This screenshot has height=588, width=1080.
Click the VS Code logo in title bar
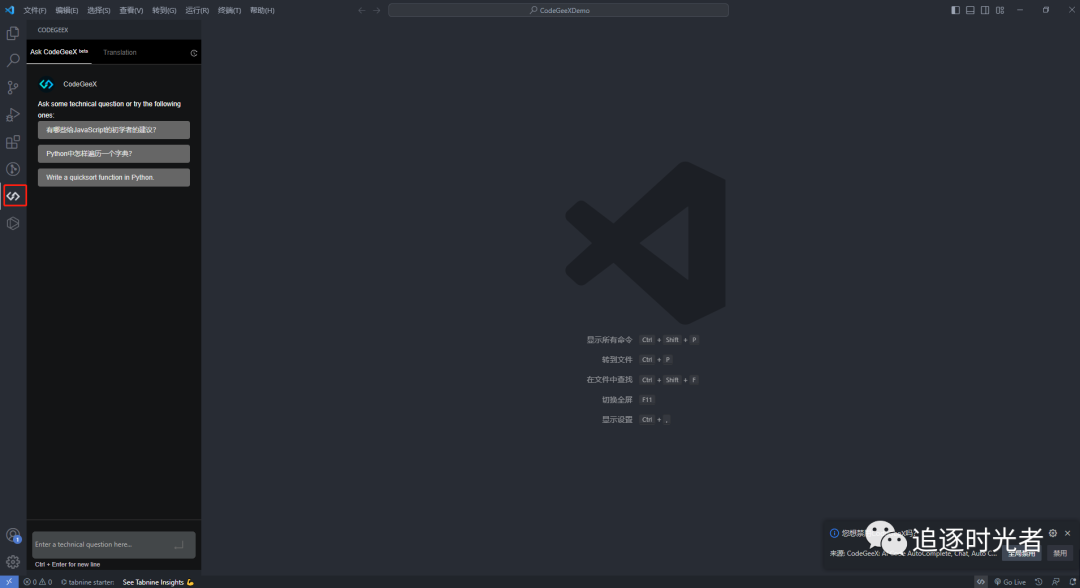[10, 10]
